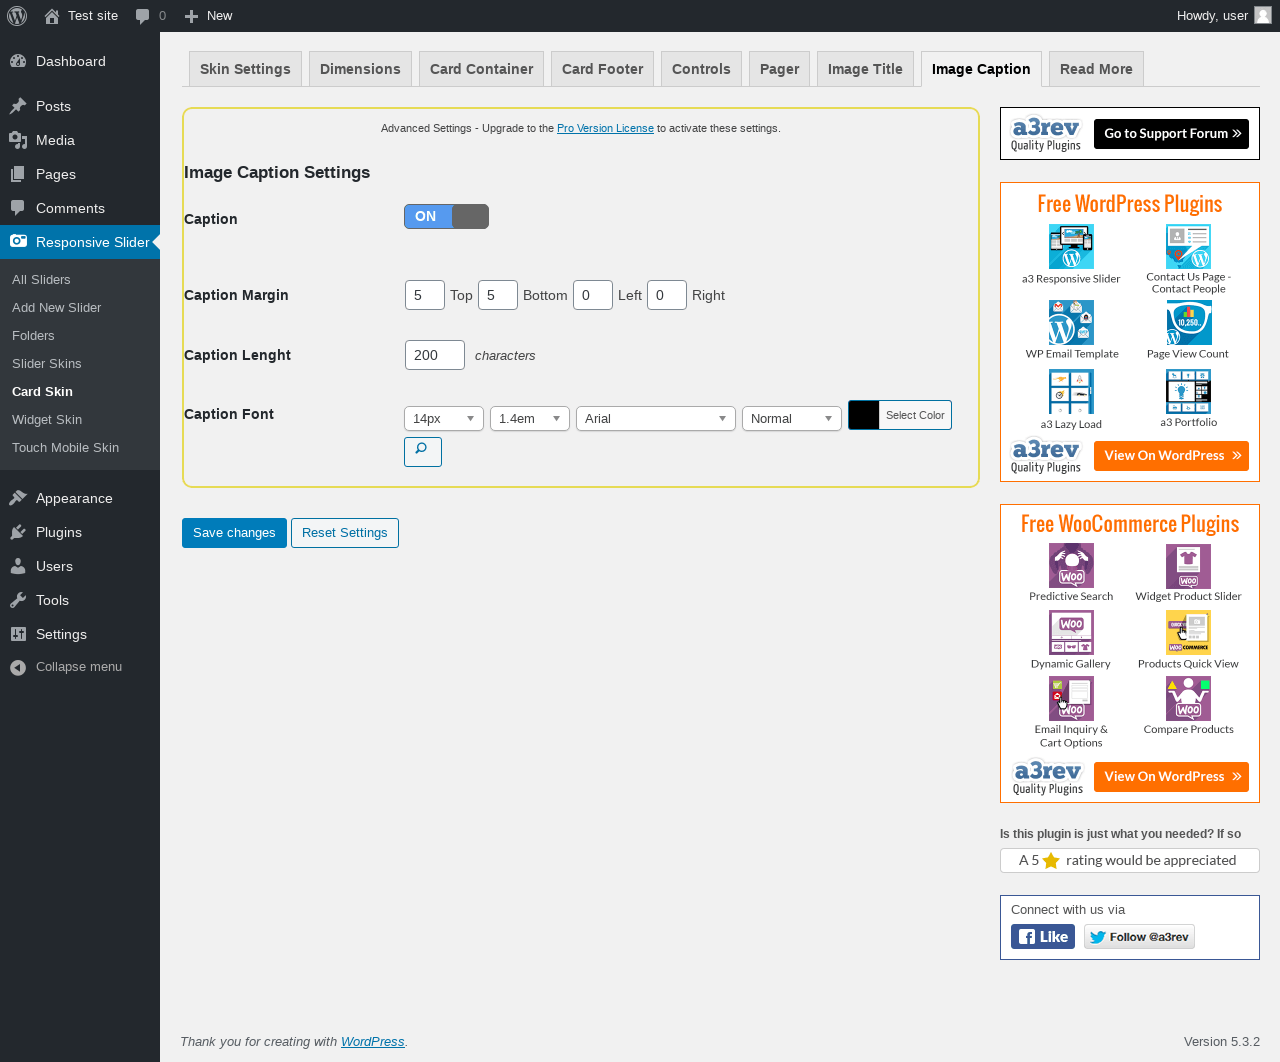
Task: Open the Contact Us Page plugin icon
Action: 1188,247
